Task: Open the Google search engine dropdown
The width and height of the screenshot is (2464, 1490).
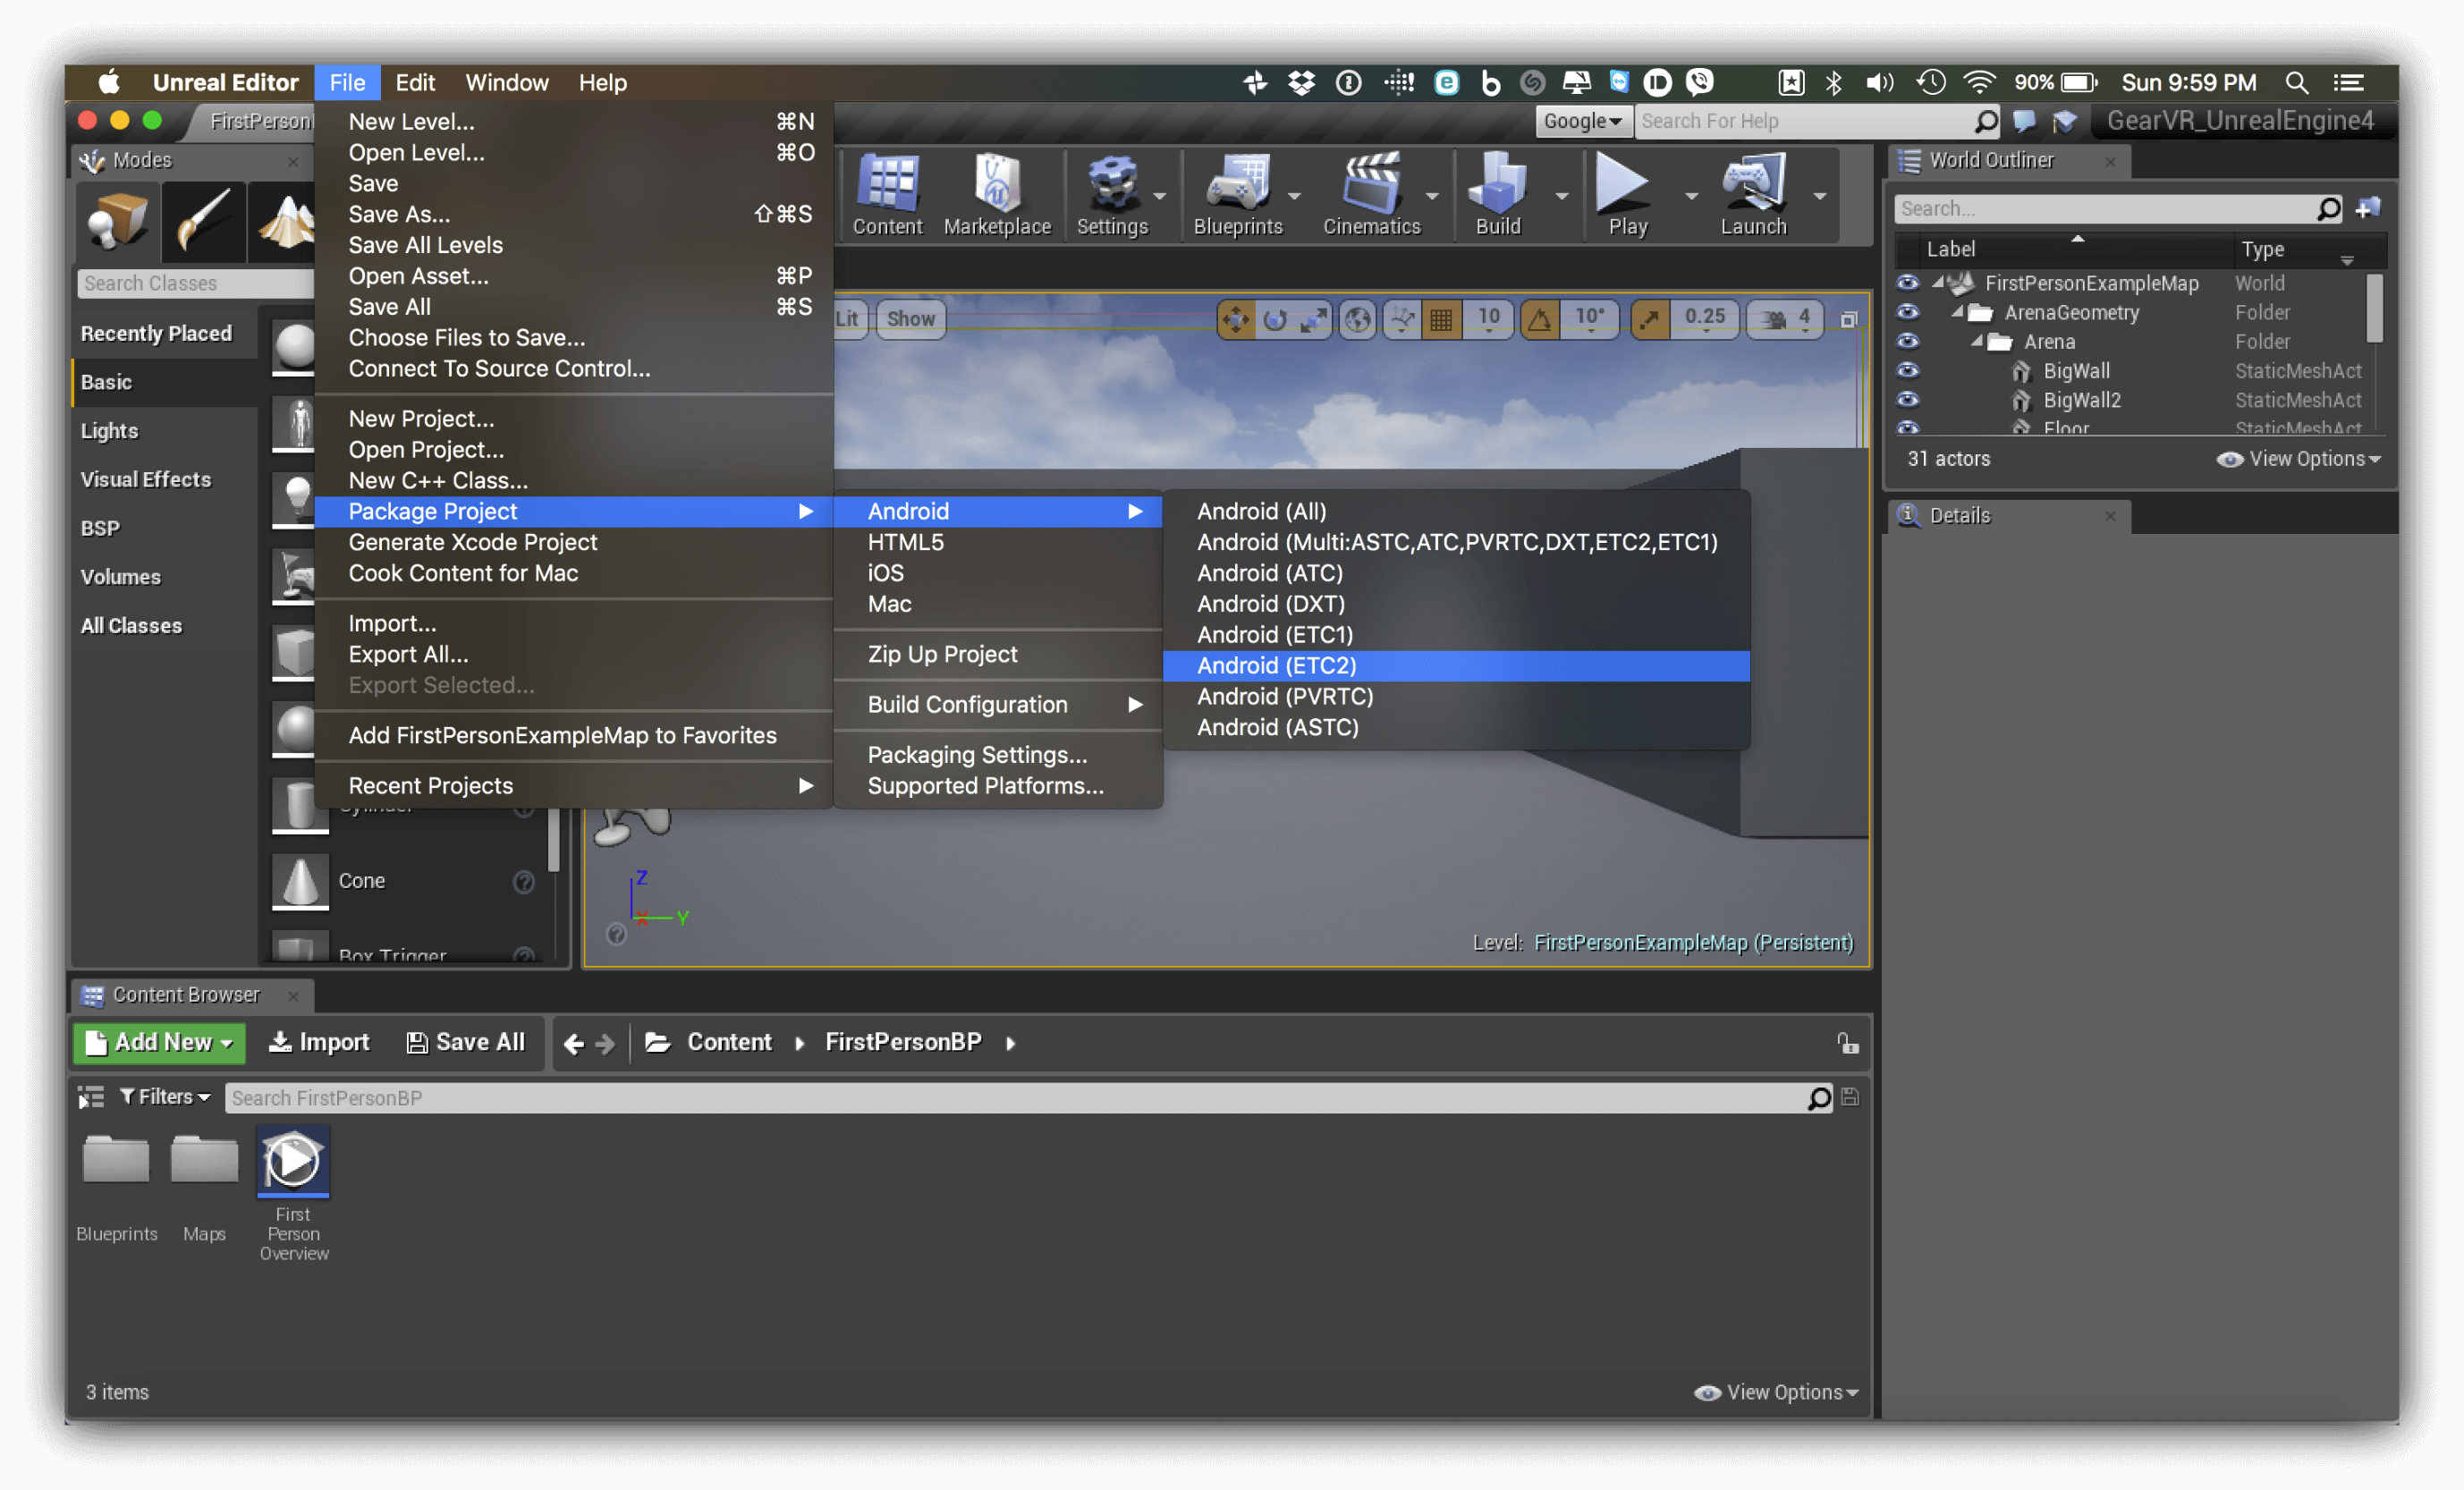Action: [1583, 121]
